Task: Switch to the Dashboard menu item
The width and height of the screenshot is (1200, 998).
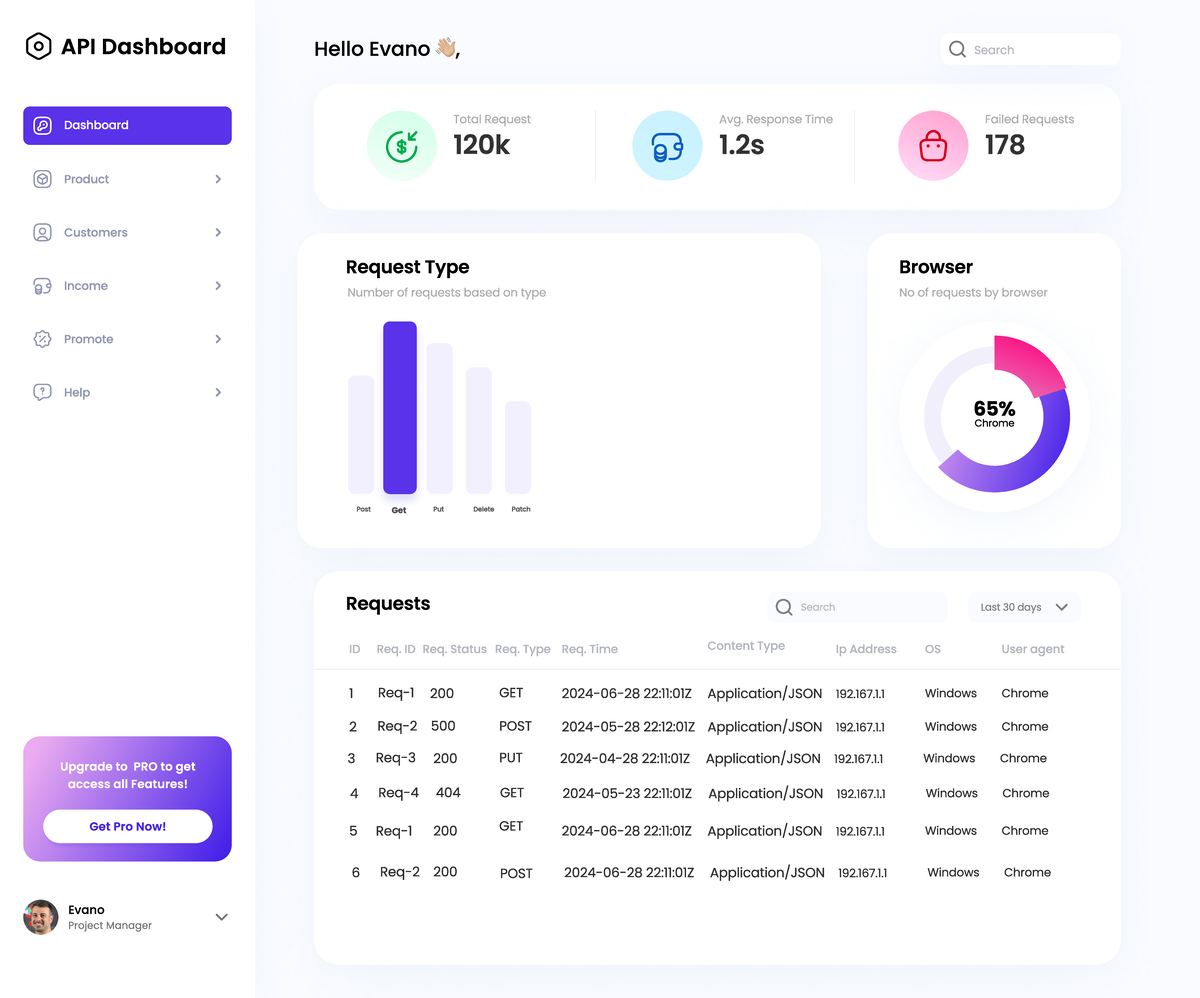Action: [x=94, y=125]
